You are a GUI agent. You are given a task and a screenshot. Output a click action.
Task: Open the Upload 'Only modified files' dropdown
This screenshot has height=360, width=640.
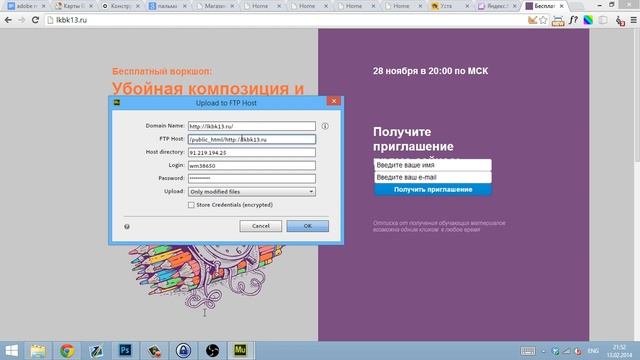point(252,191)
